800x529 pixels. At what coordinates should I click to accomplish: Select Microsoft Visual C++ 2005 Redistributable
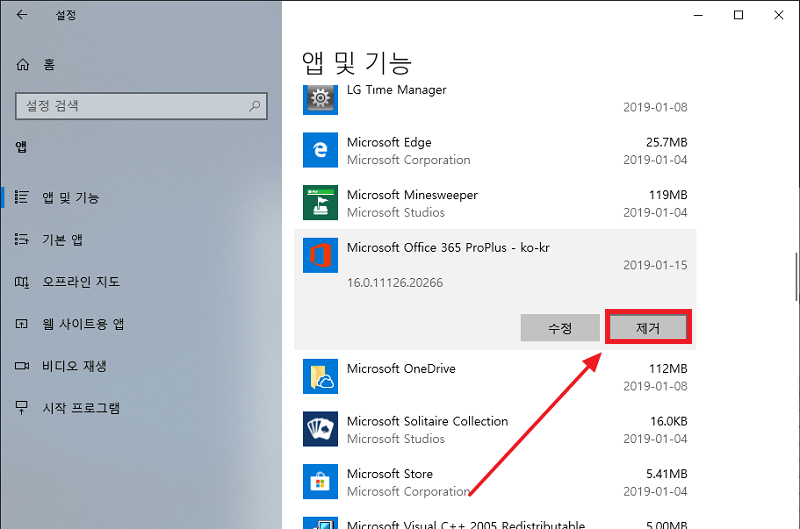pos(466,524)
